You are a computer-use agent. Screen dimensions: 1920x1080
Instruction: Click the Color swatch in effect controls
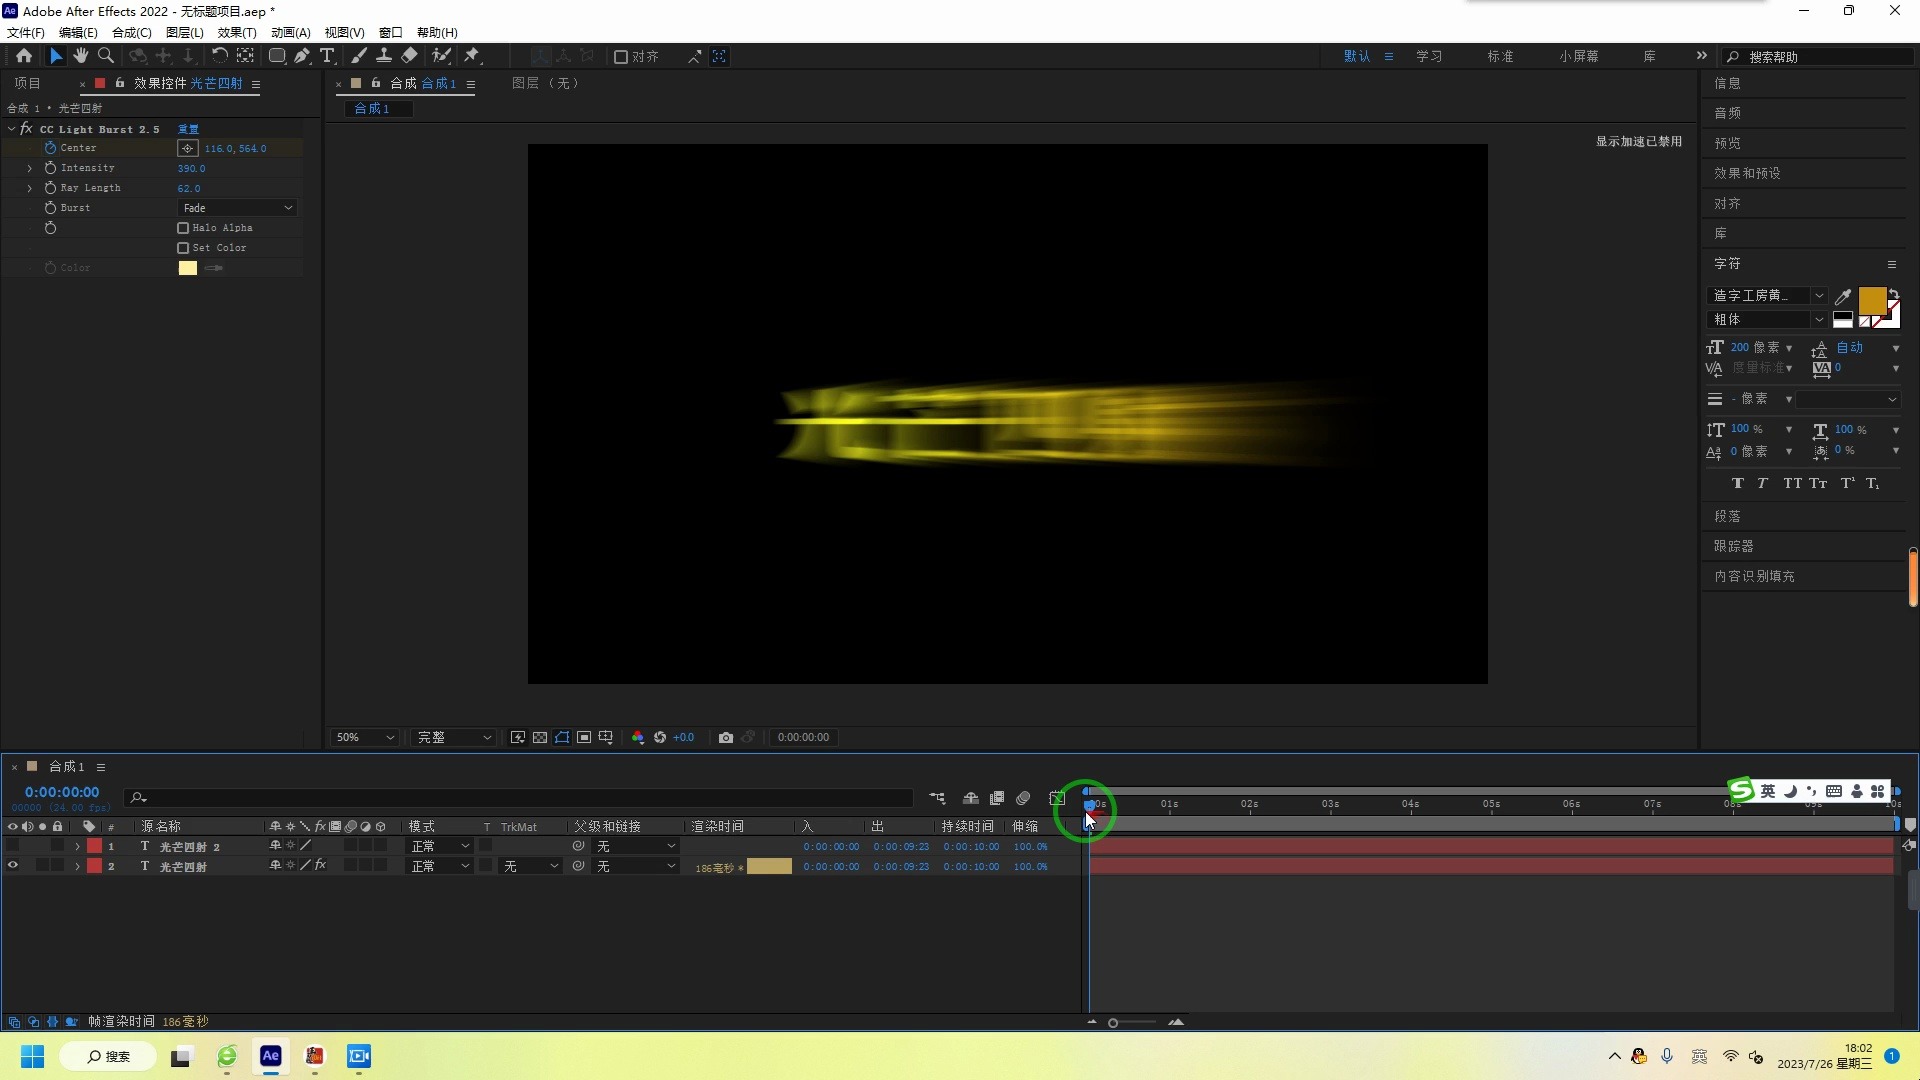188,268
